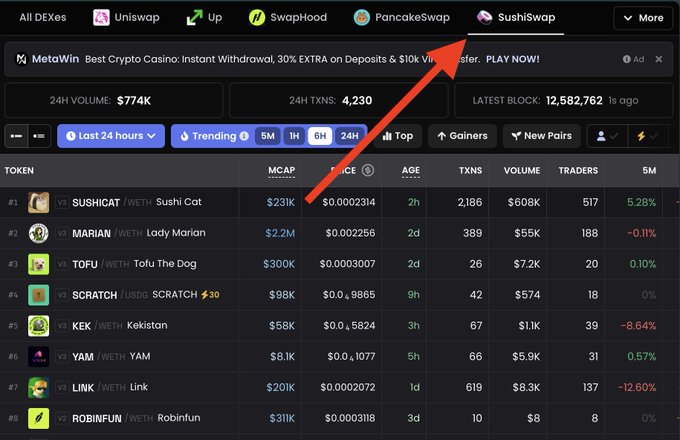Select the 5M trending interval
Image resolution: width=680 pixels, height=440 pixels.
tap(268, 136)
